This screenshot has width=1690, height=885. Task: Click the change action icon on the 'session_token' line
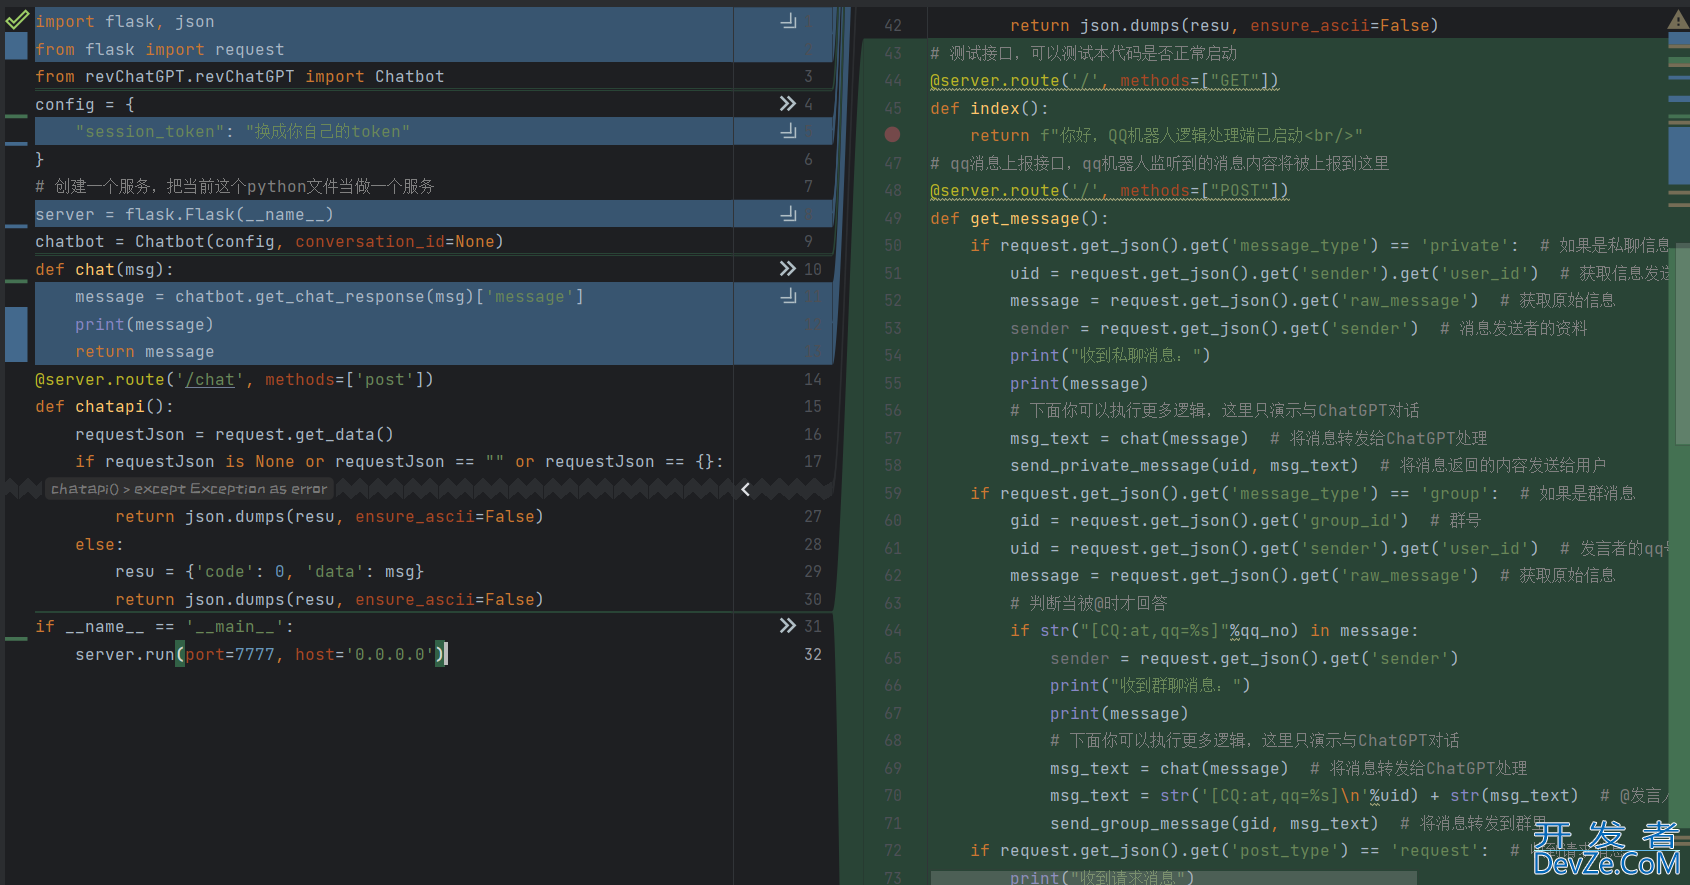pos(789,131)
